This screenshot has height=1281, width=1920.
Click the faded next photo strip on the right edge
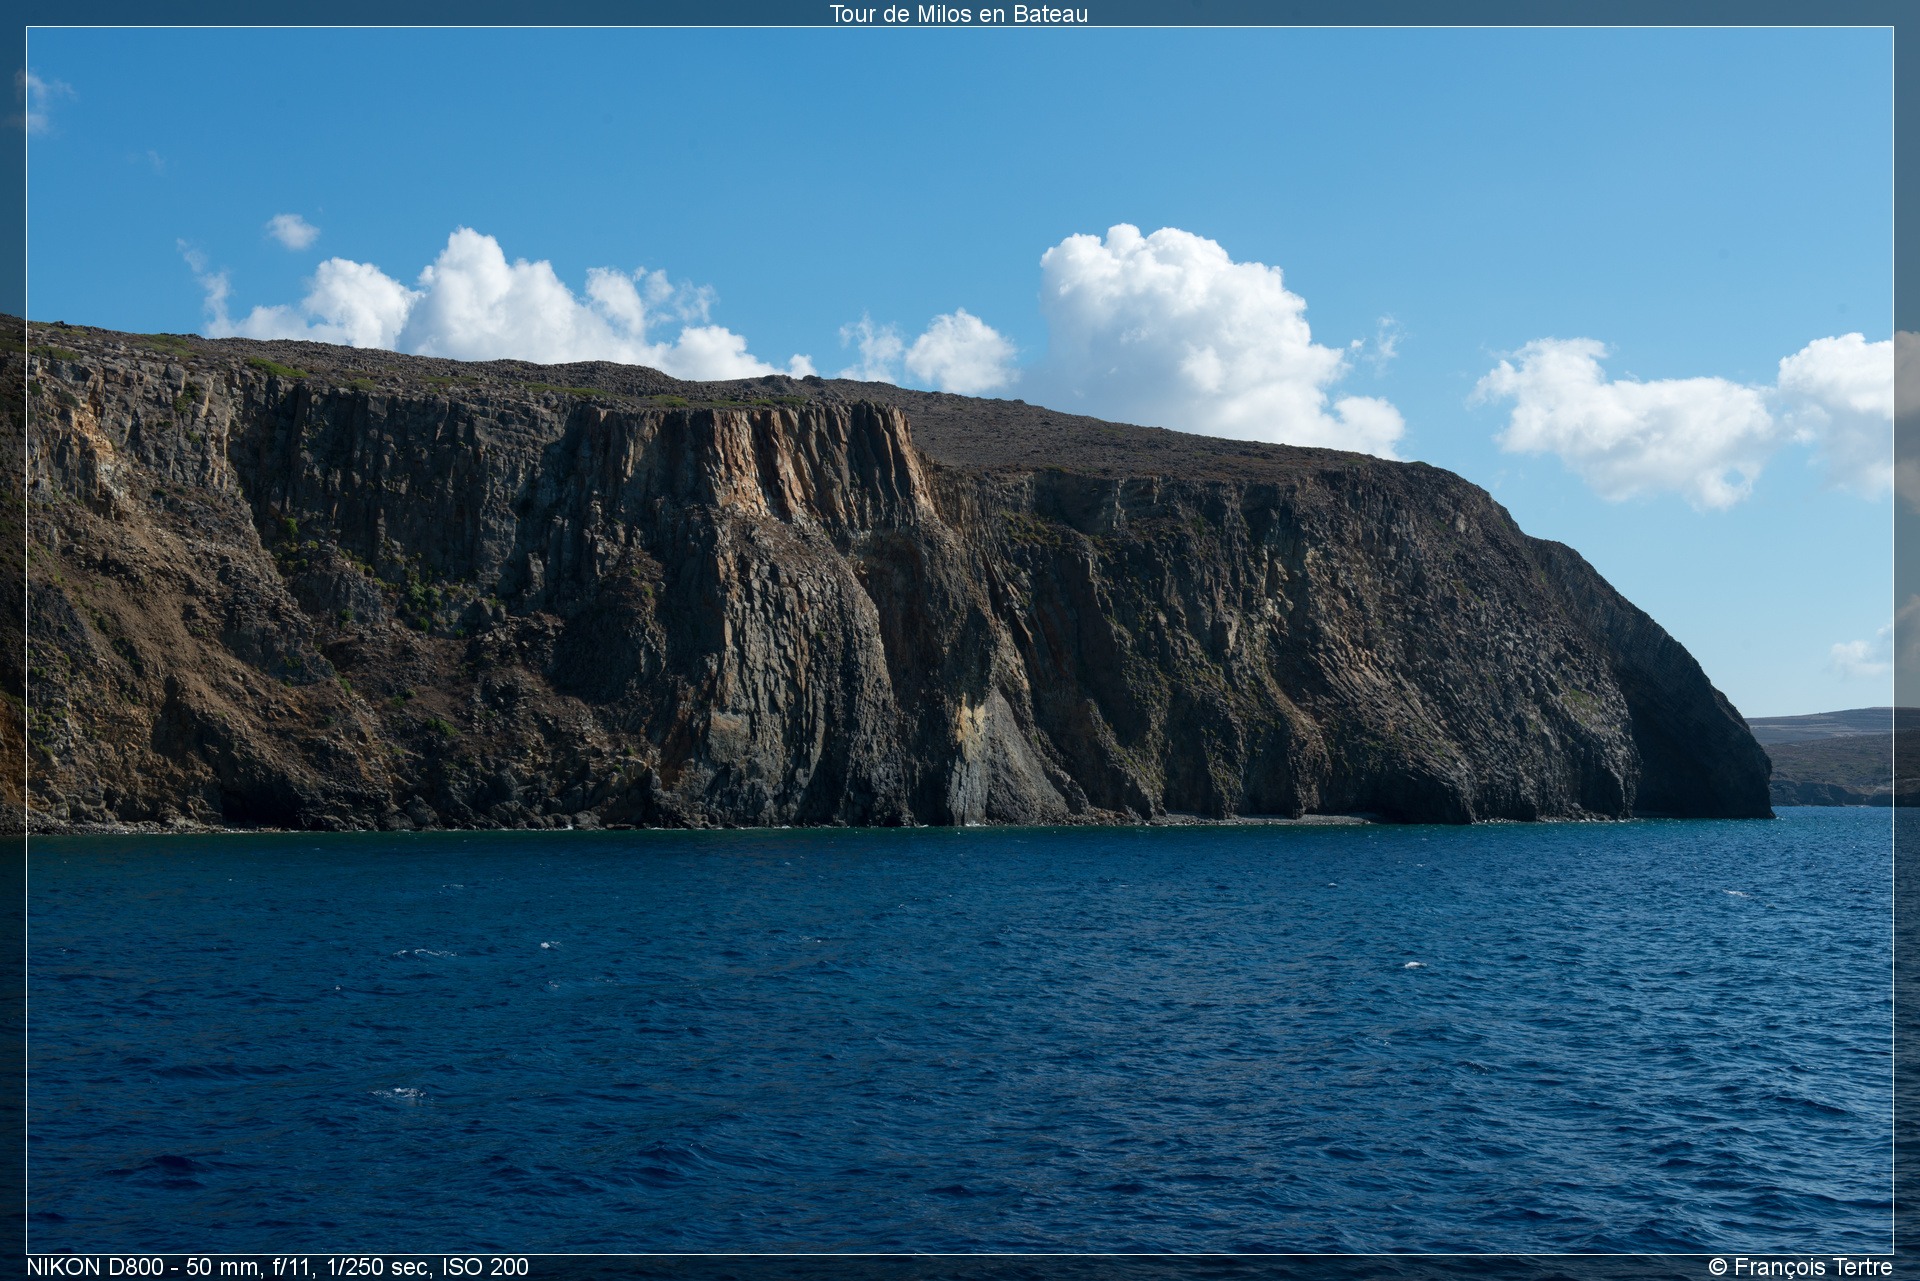[x=1907, y=640]
